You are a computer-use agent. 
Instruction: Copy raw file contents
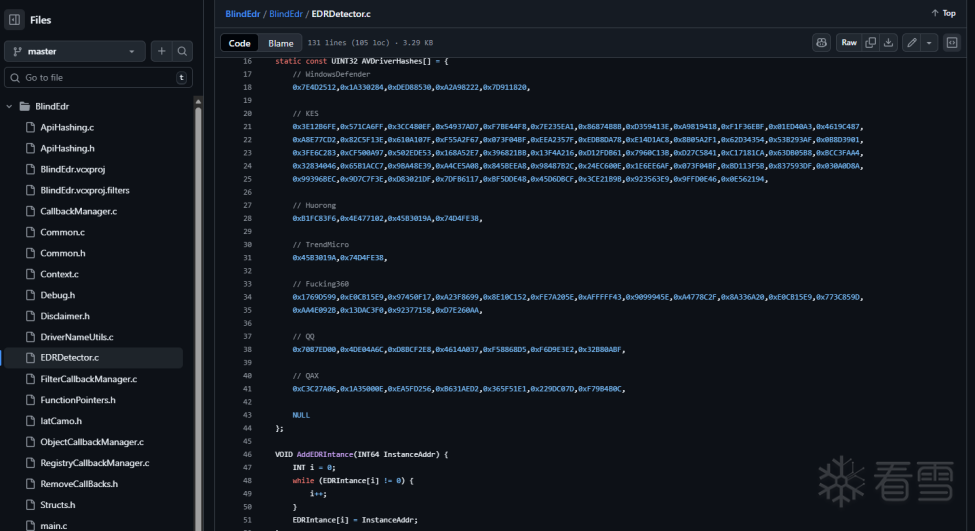pos(871,42)
